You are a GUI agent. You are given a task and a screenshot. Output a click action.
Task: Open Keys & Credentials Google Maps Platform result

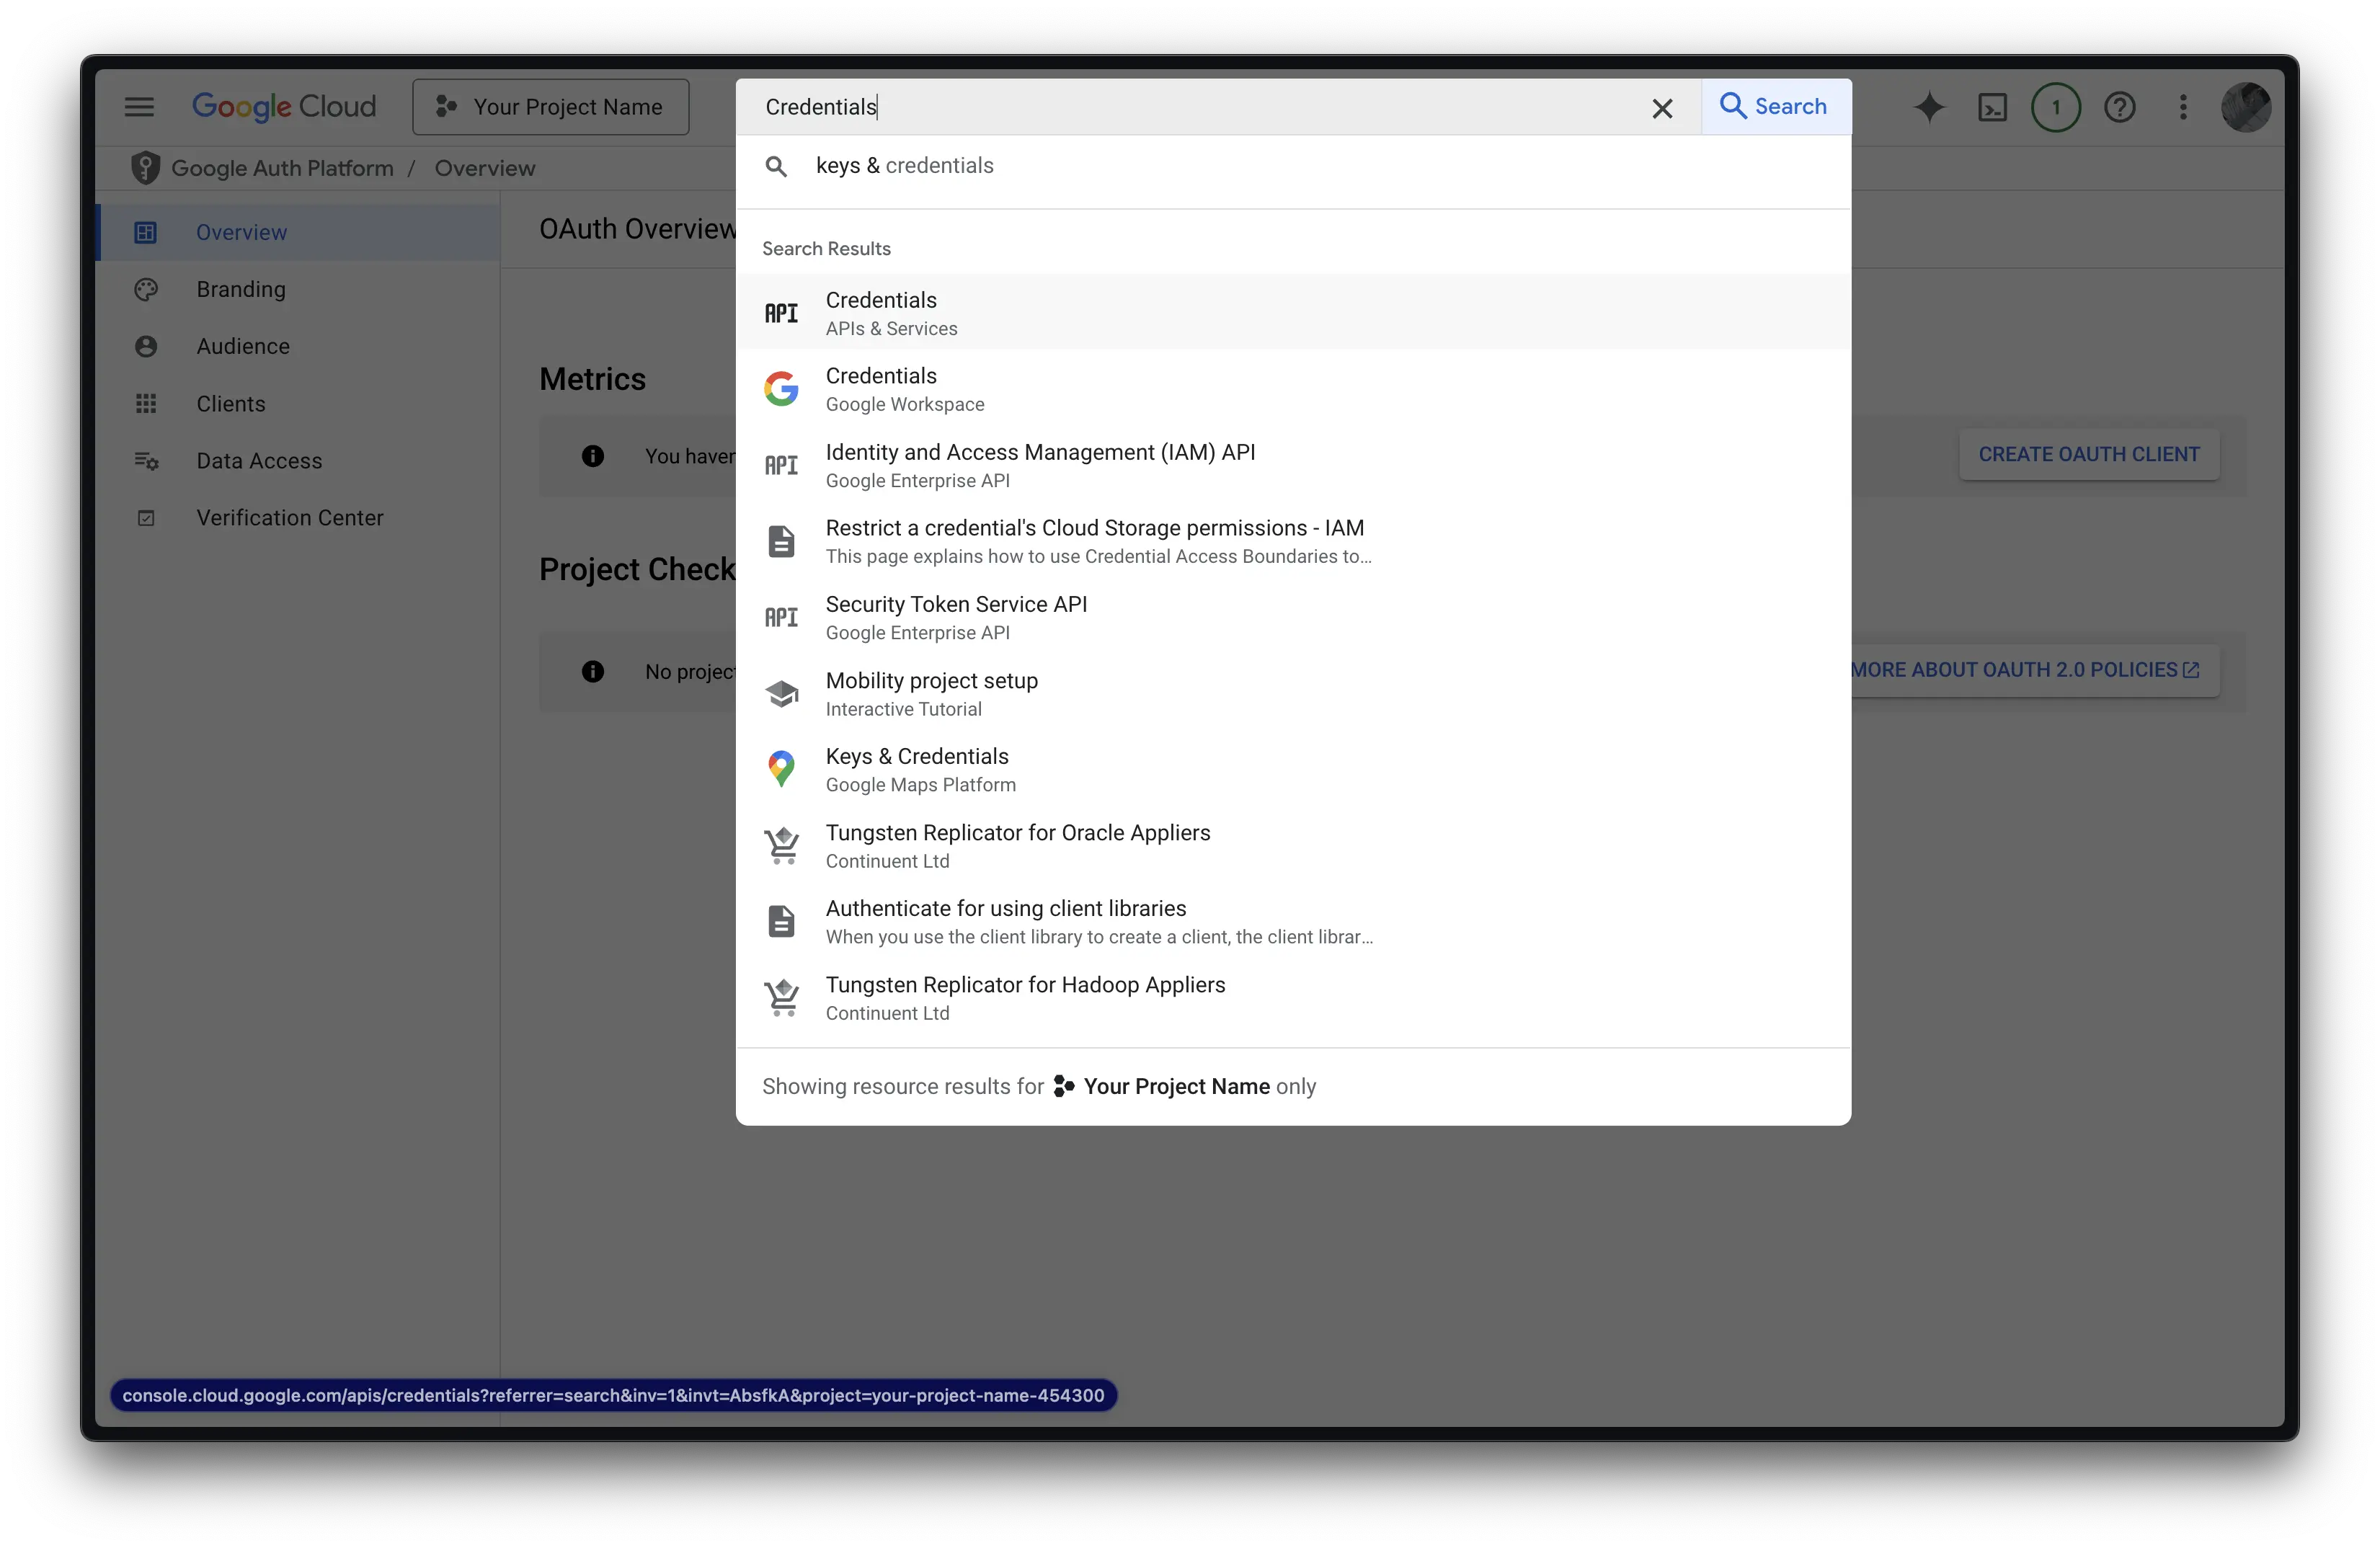pyautogui.click(x=1293, y=769)
